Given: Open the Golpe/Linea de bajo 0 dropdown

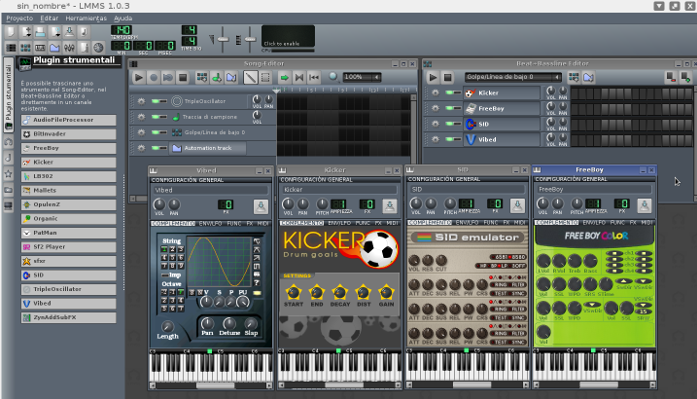Looking at the screenshot, I should (x=513, y=77).
